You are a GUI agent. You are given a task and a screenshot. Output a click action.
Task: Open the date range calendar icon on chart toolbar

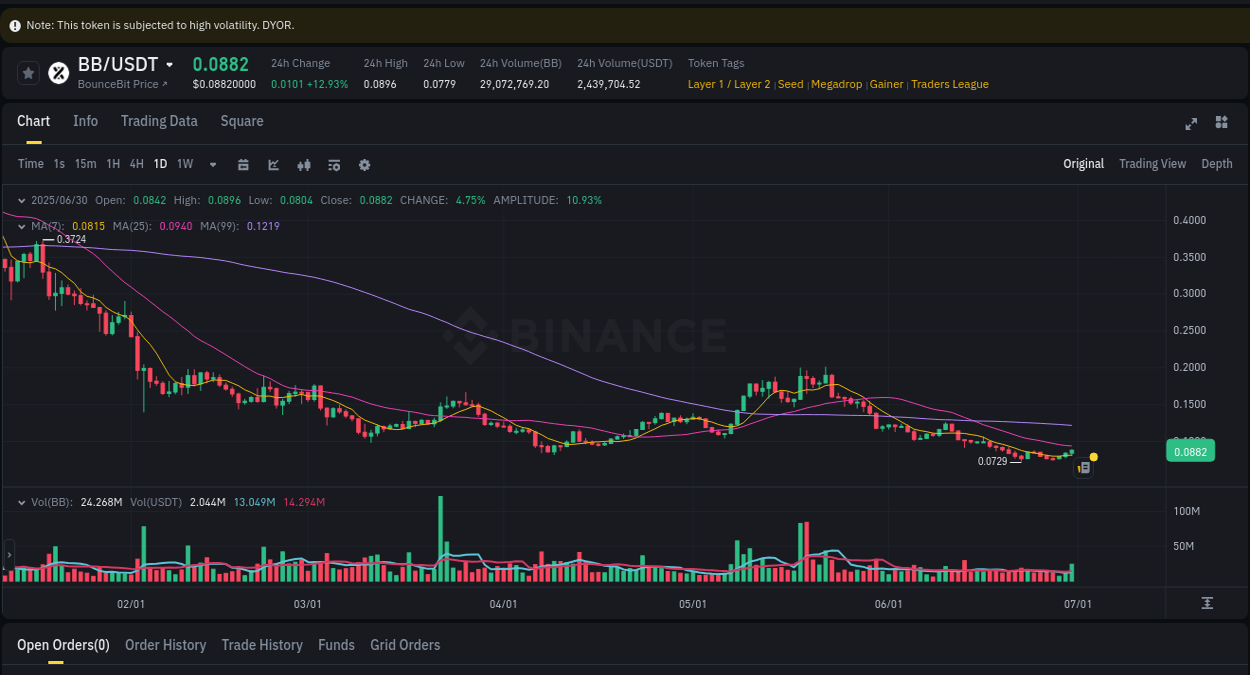coord(243,164)
